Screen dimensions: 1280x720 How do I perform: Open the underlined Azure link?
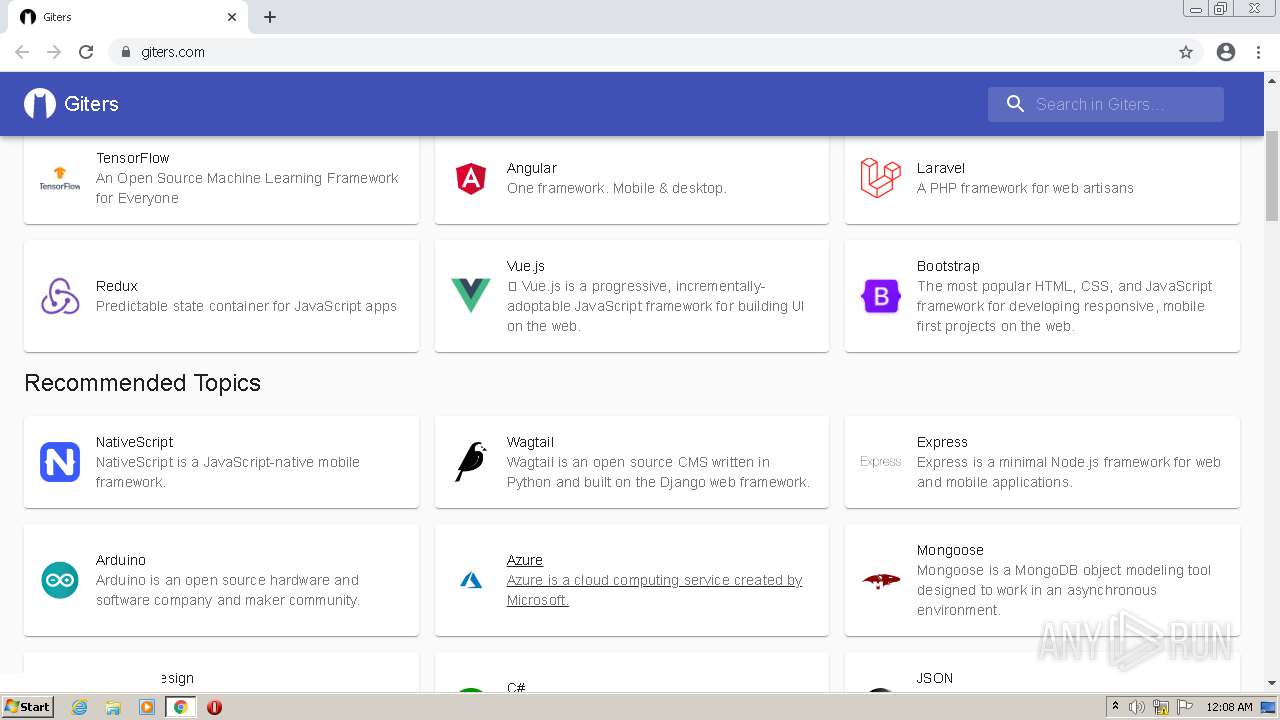pyautogui.click(x=525, y=560)
